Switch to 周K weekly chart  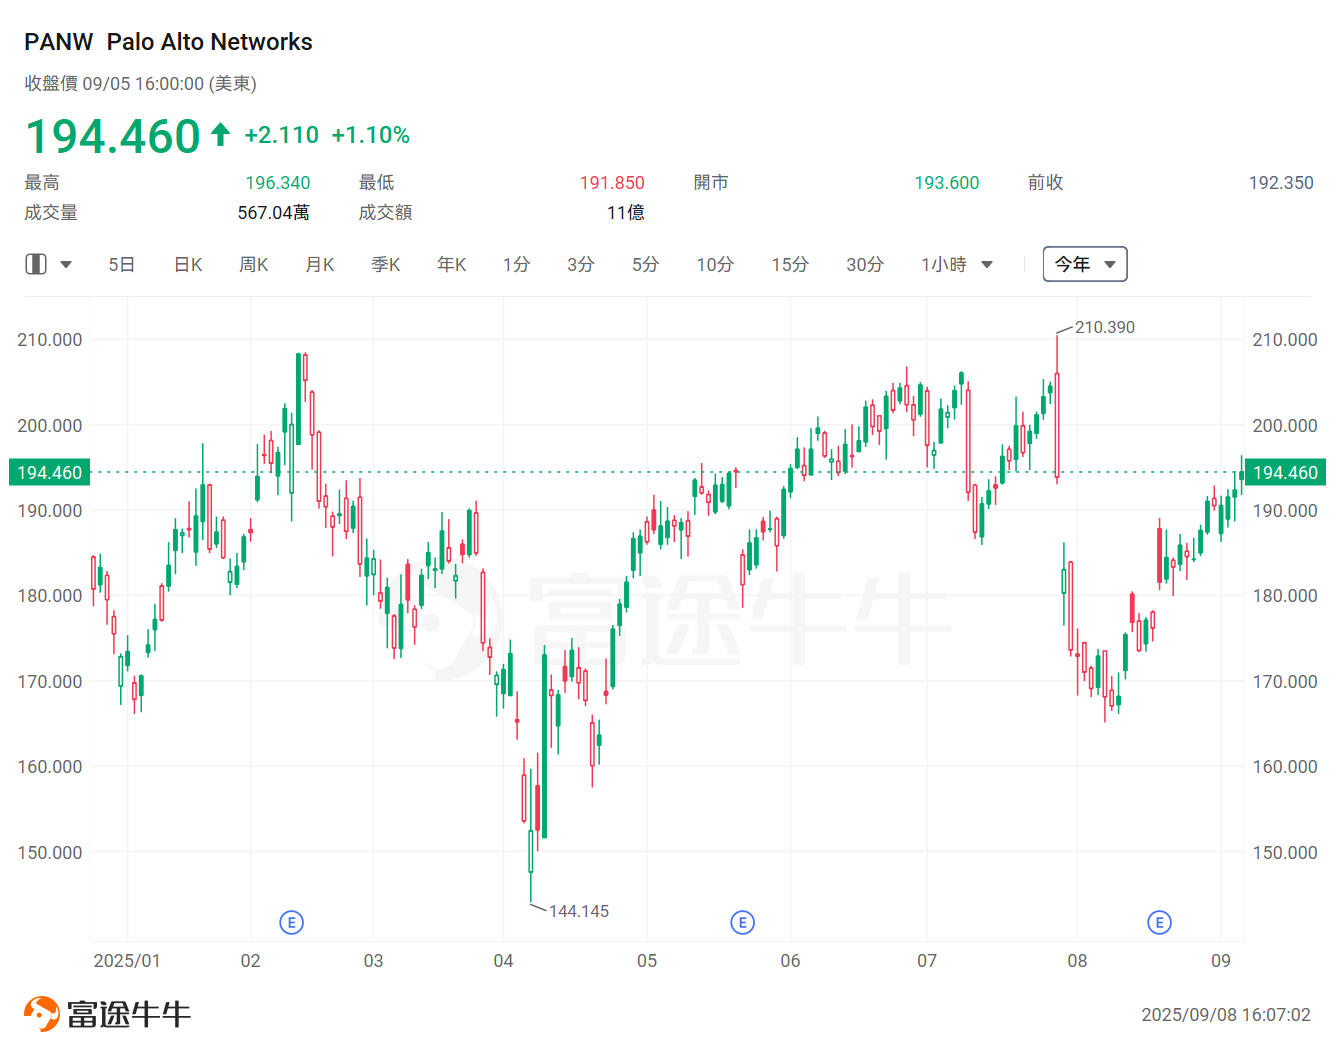(254, 265)
